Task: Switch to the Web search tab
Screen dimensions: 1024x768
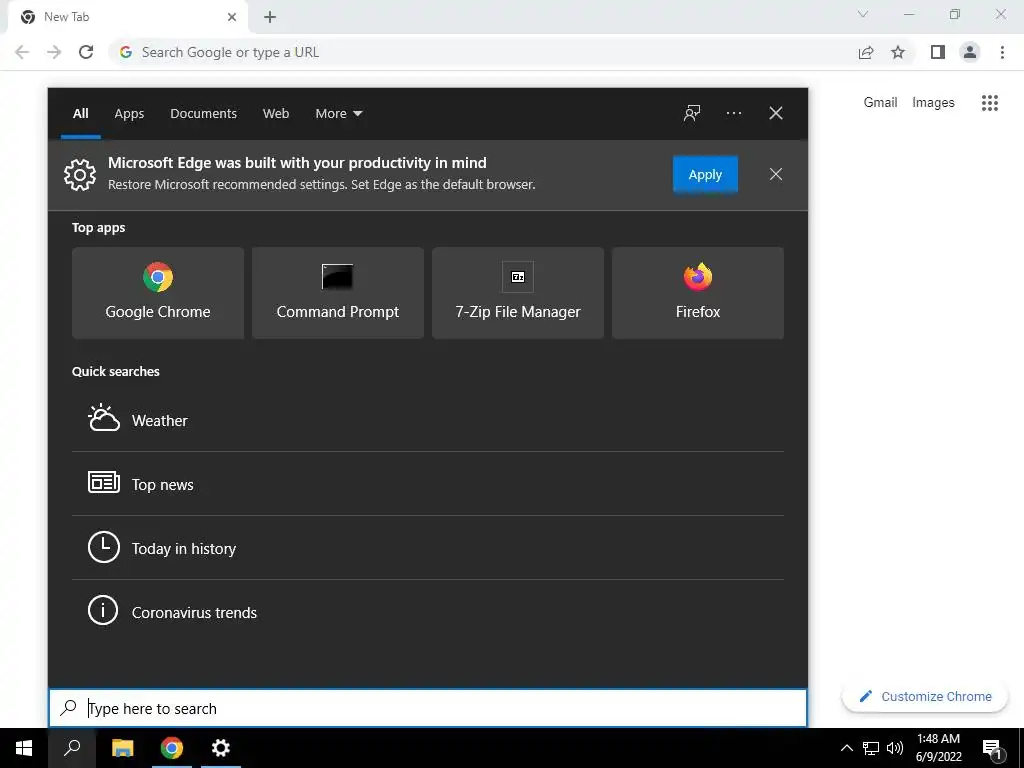Action: (x=276, y=113)
